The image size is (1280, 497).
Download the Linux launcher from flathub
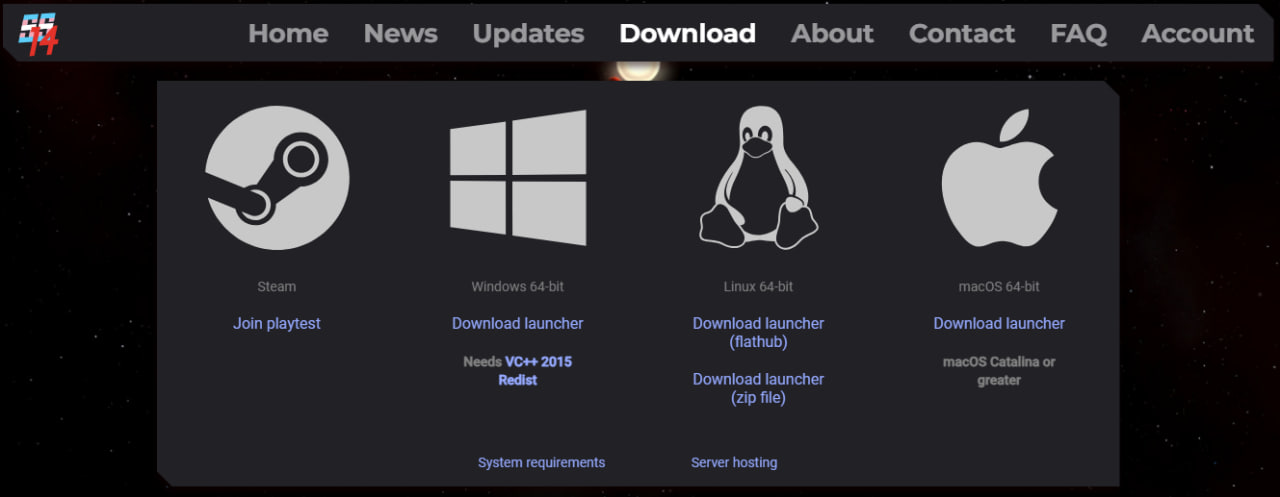(758, 332)
